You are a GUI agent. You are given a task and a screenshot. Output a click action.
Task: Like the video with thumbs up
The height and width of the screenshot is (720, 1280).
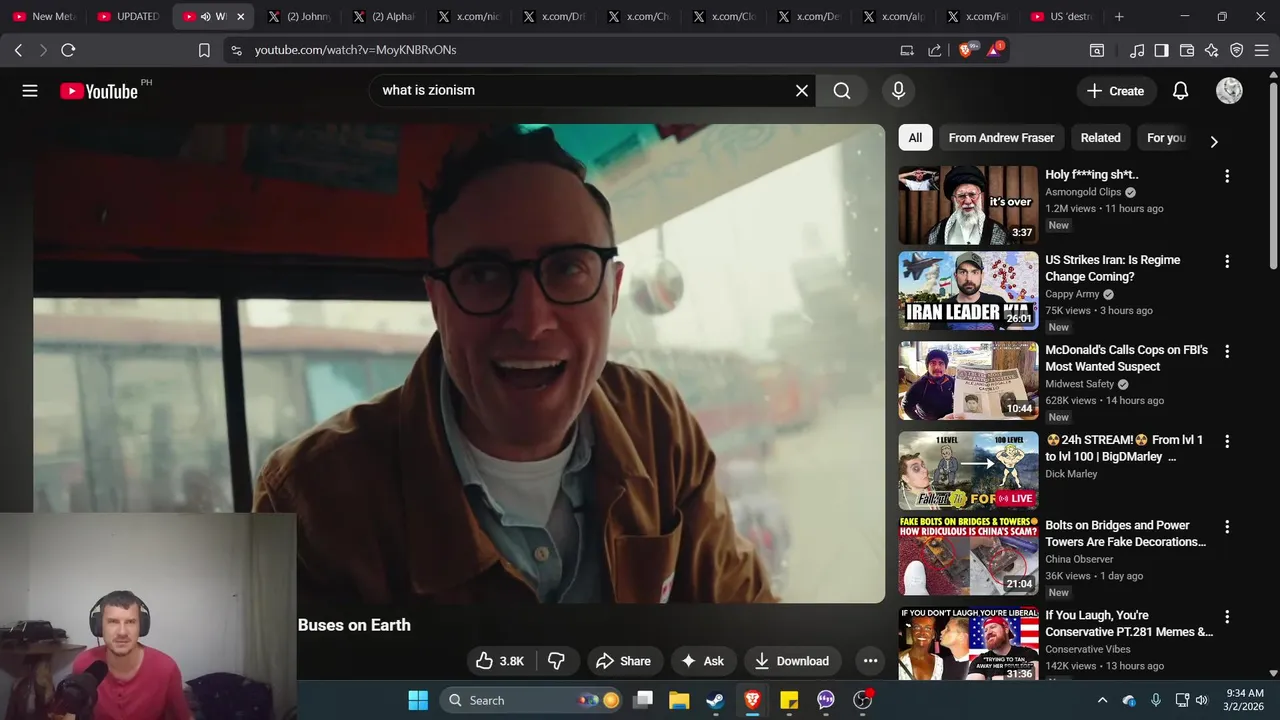click(x=500, y=661)
